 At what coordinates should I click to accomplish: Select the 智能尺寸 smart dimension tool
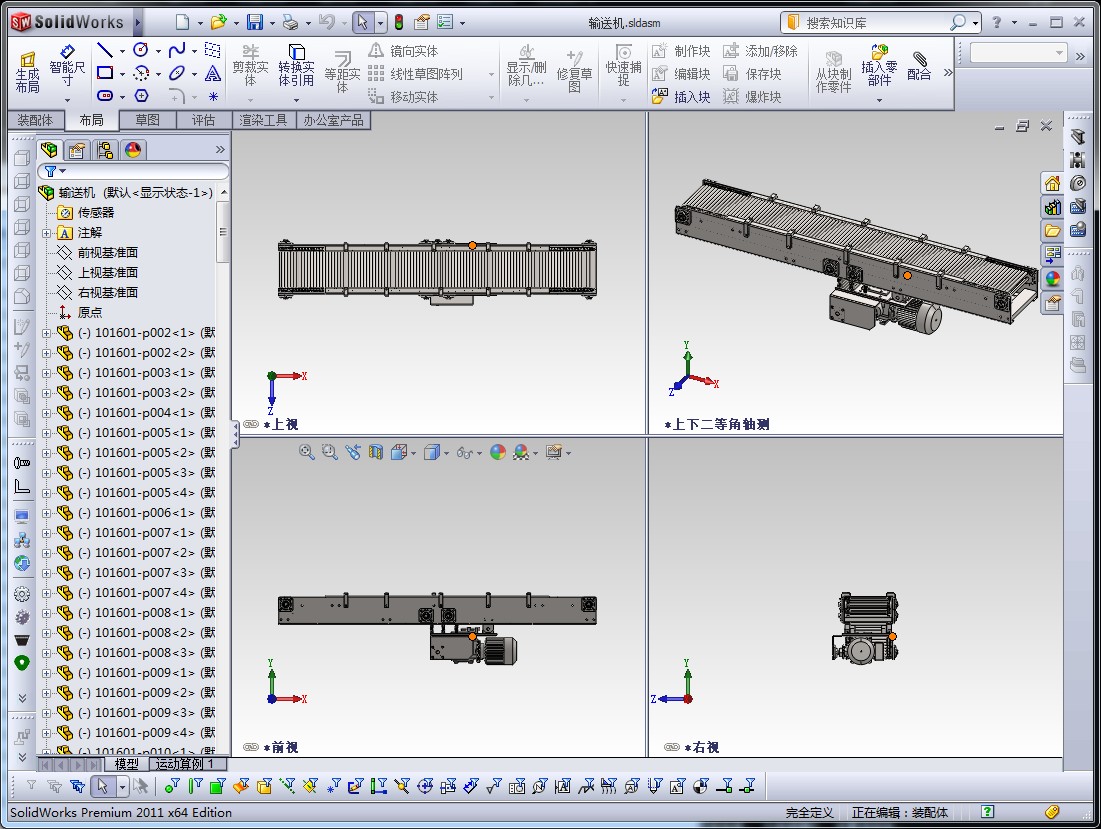(x=67, y=67)
